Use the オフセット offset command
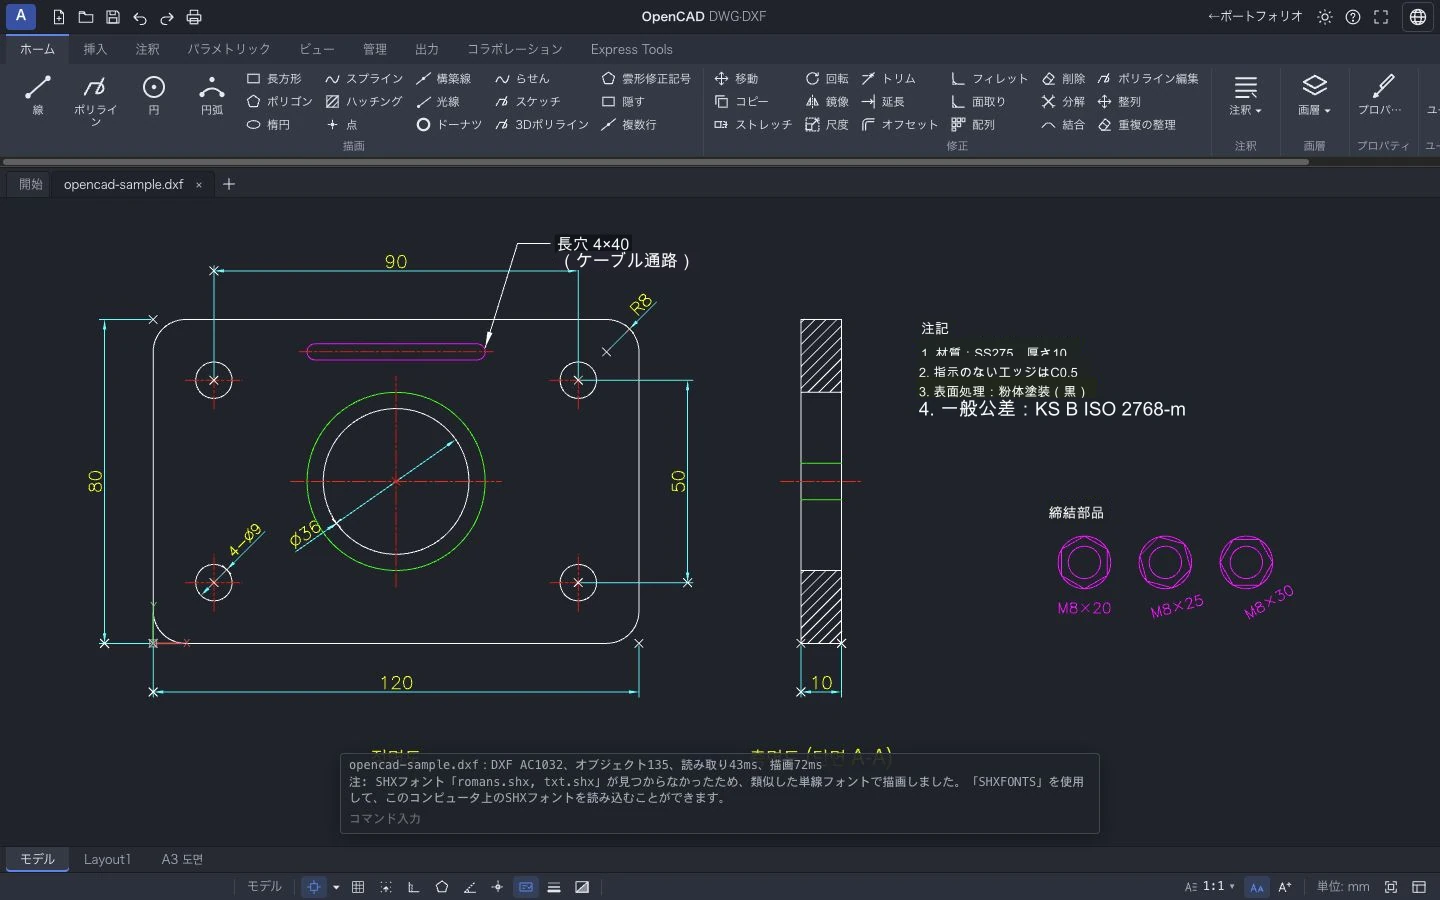 [x=900, y=125]
